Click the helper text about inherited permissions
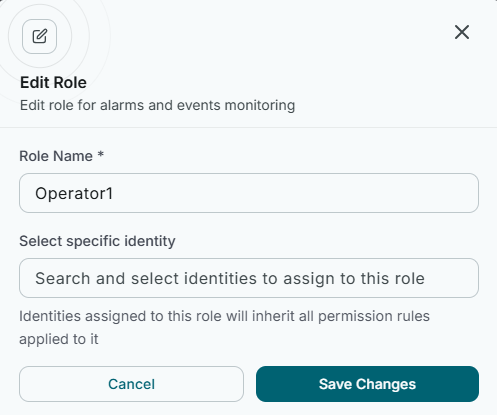 point(224,327)
